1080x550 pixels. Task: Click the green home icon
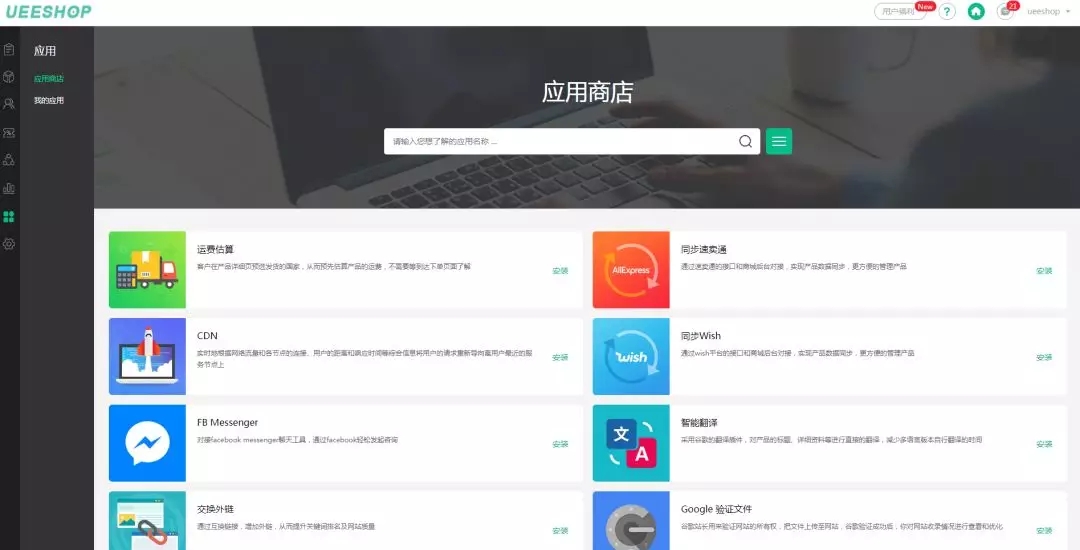pos(976,12)
